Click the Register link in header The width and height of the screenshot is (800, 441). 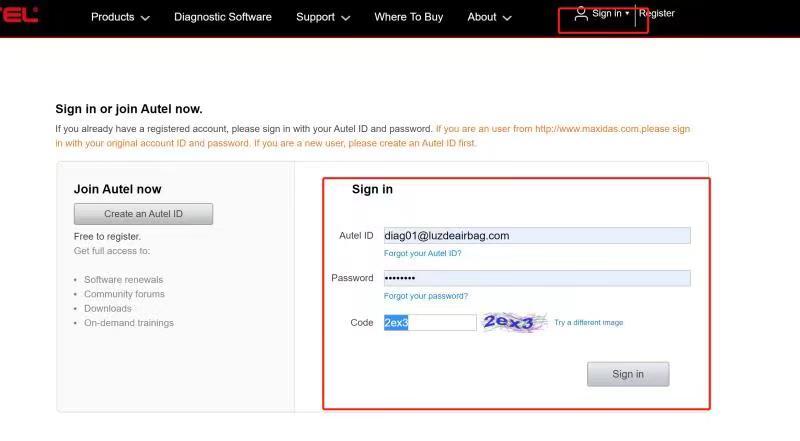coord(656,14)
